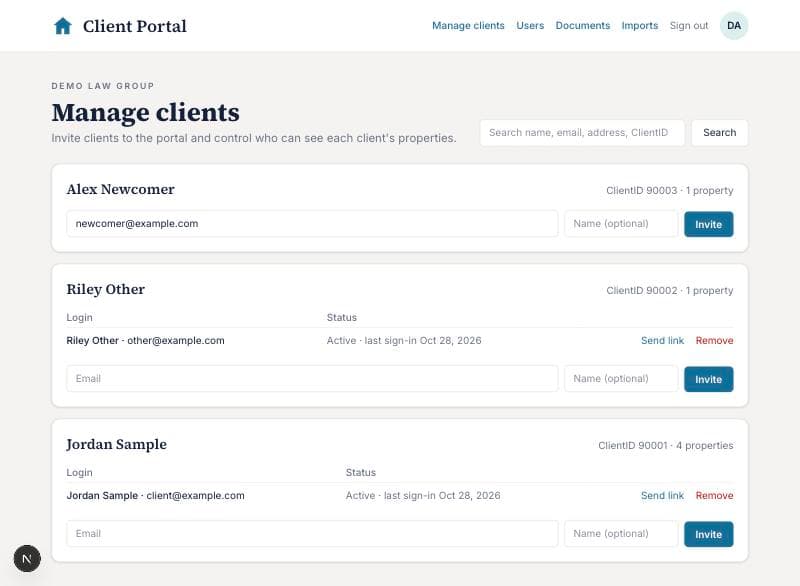Screen dimensions: 800x586
Task: Send link to Jordan Sample
Action: coord(662,495)
